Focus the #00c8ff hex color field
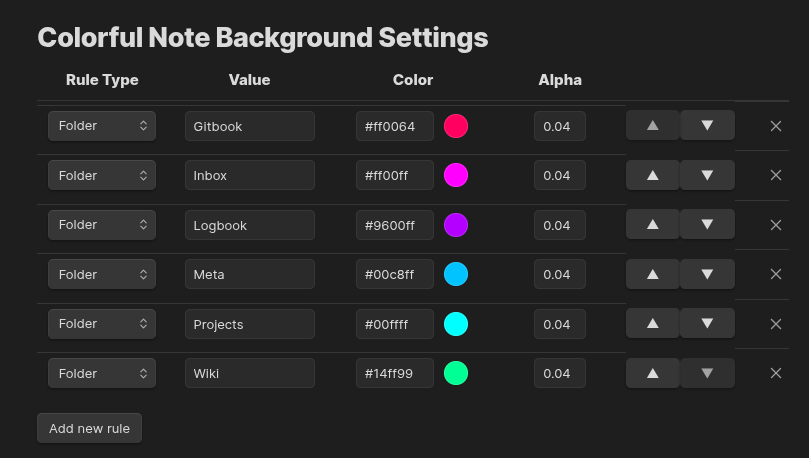Viewport: 809px width, 458px height. click(x=395, y=274)
